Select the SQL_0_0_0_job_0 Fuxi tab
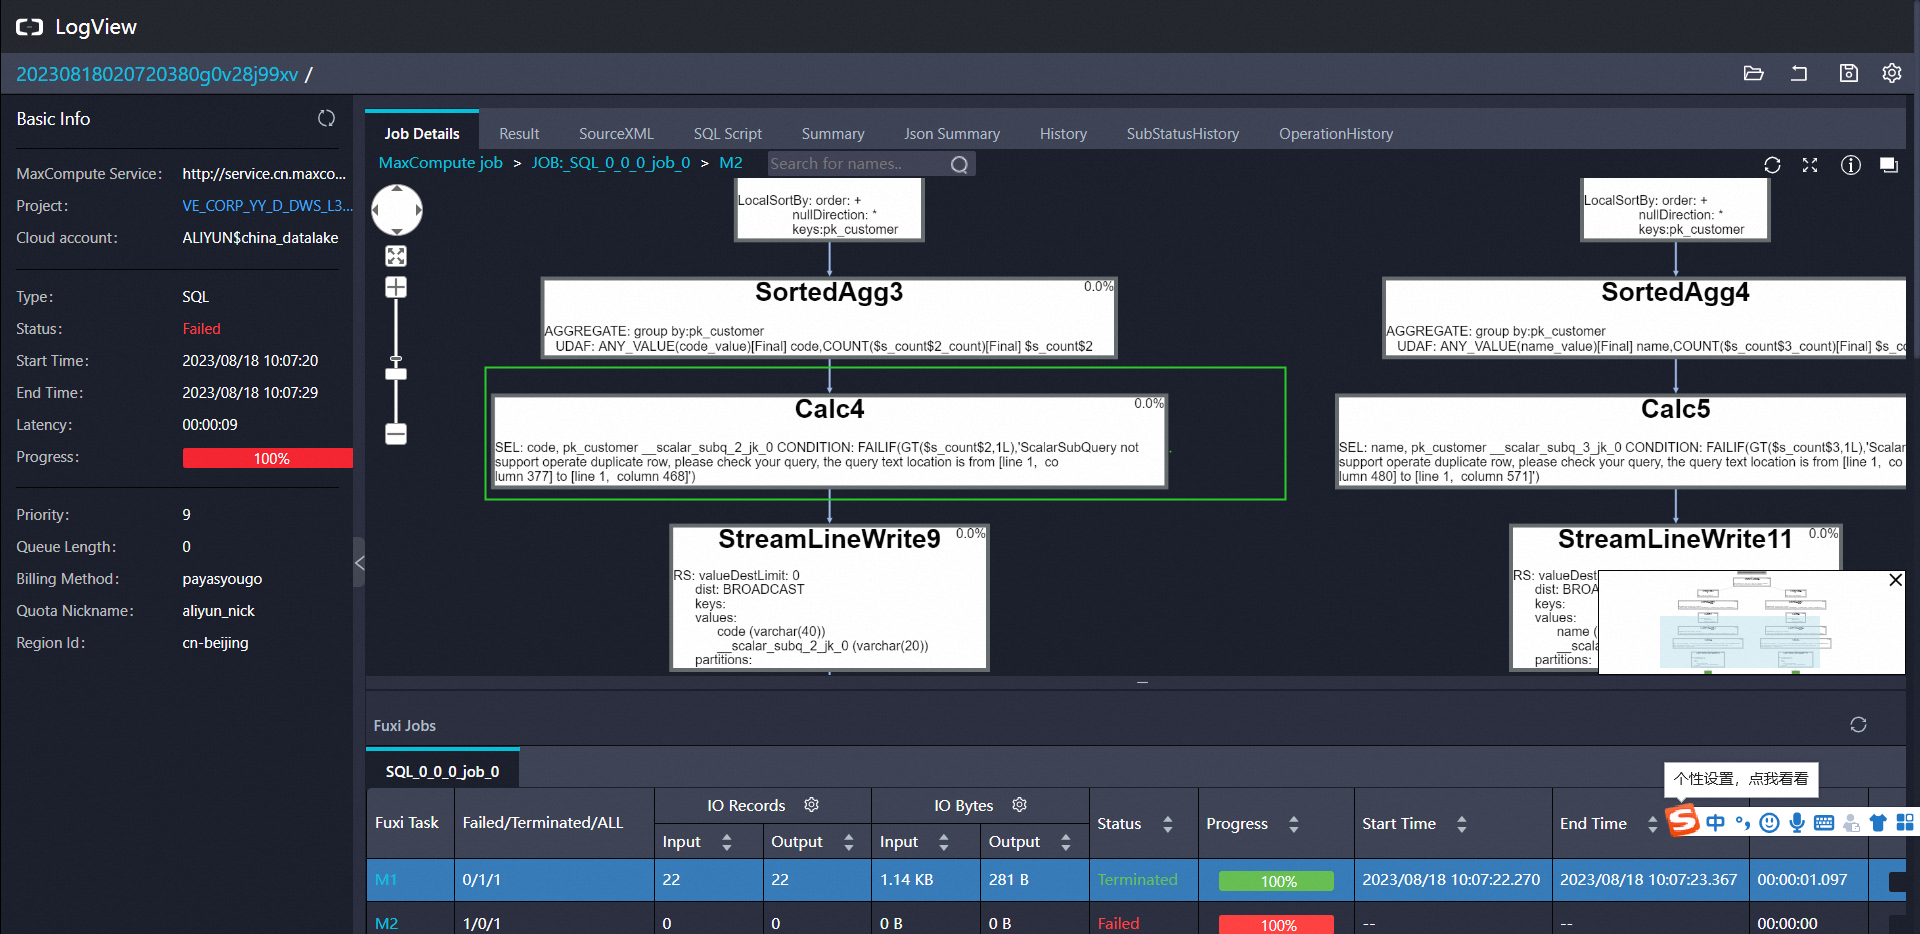1920x934 pixels. [442, 770]
